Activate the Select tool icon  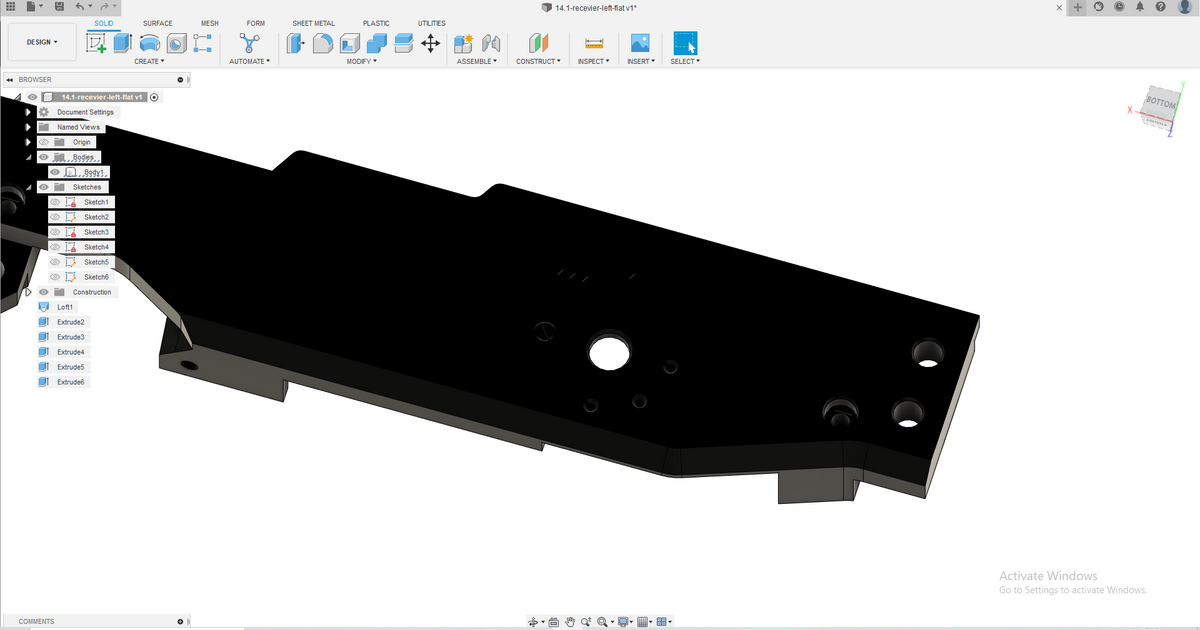click(685, 43)
